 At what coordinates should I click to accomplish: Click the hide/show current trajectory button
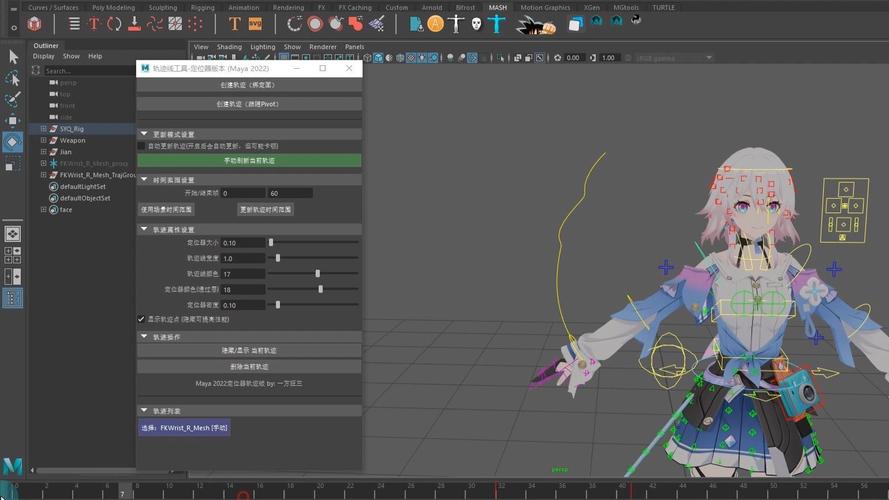point(249,351)
